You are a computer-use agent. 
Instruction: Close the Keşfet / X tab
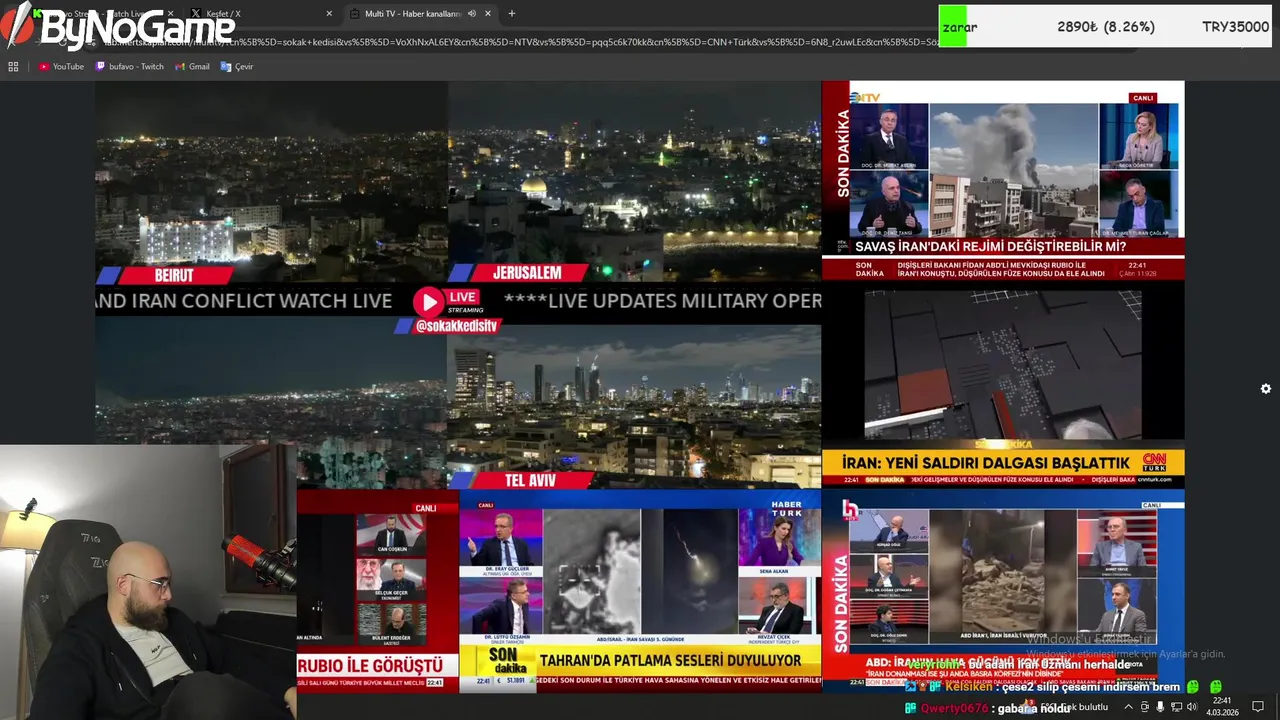pyautogui.click(x=329, y=14)
